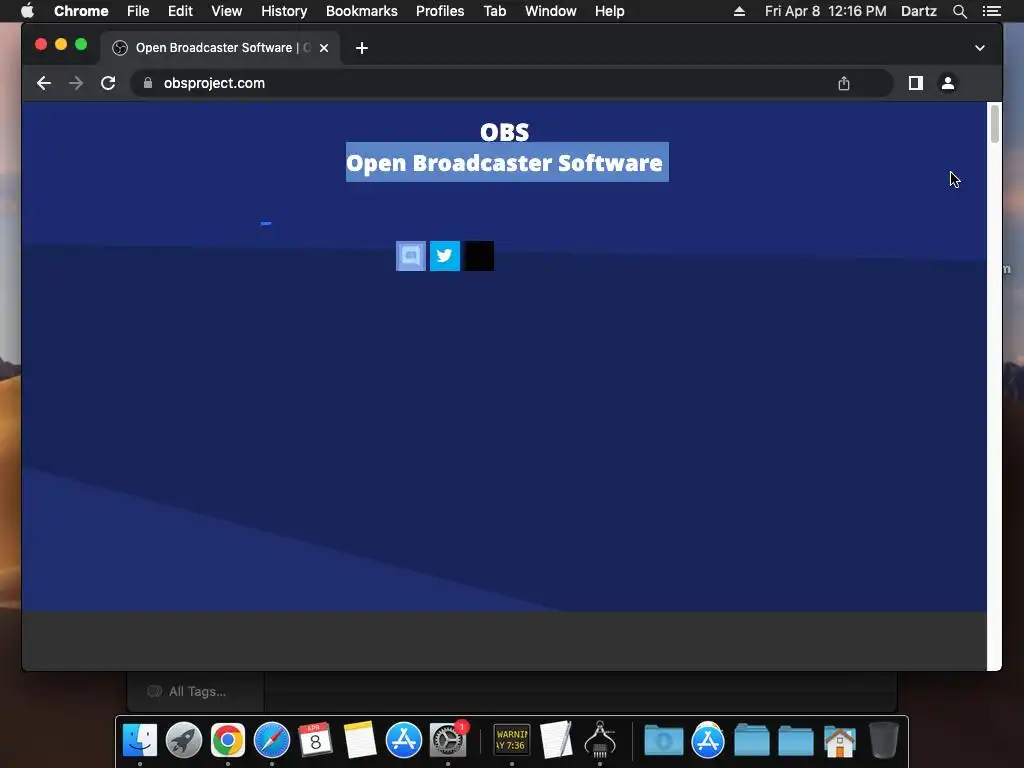The width and height of the screenshot is (1024, 768).
Task: Open Finder from the Dock
Action: (x=140, y=741)
